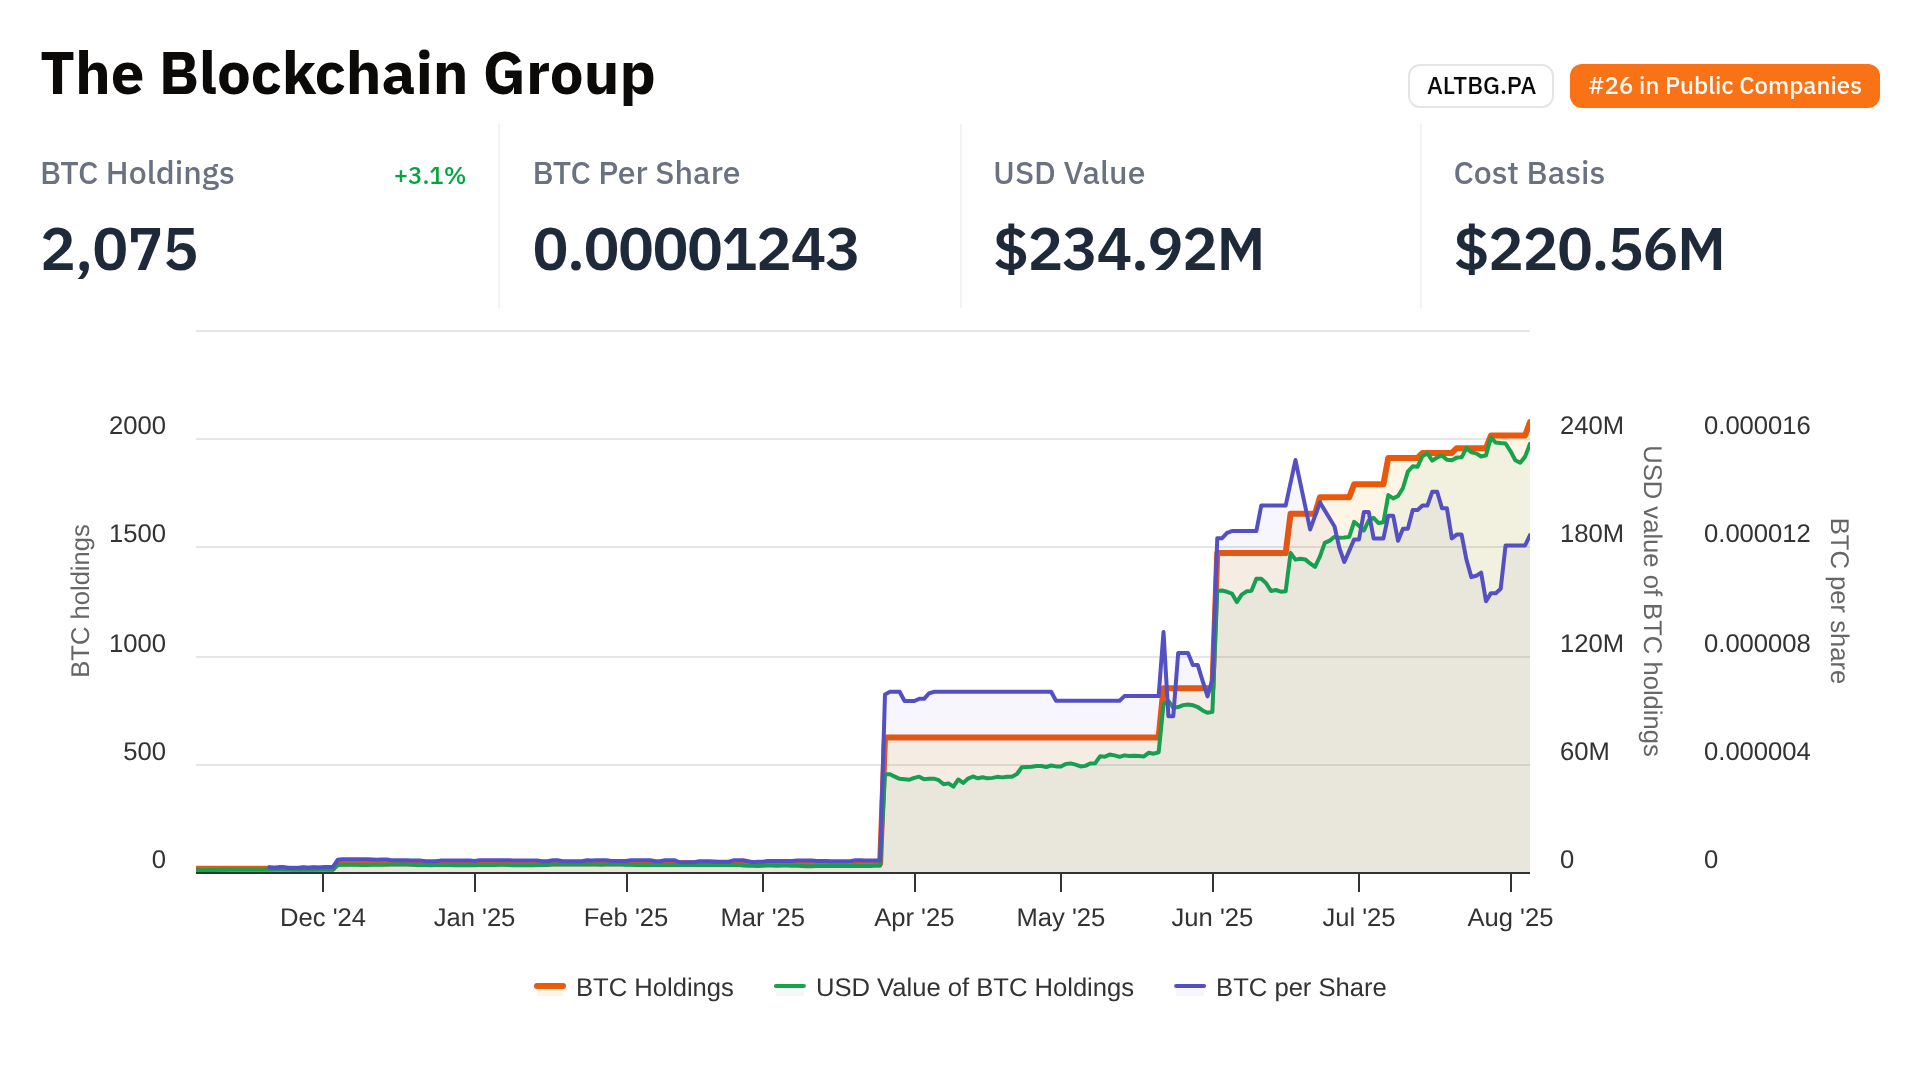Click the green USD Value legend swatch
1920x1080 pixels.
coord(790,988)
